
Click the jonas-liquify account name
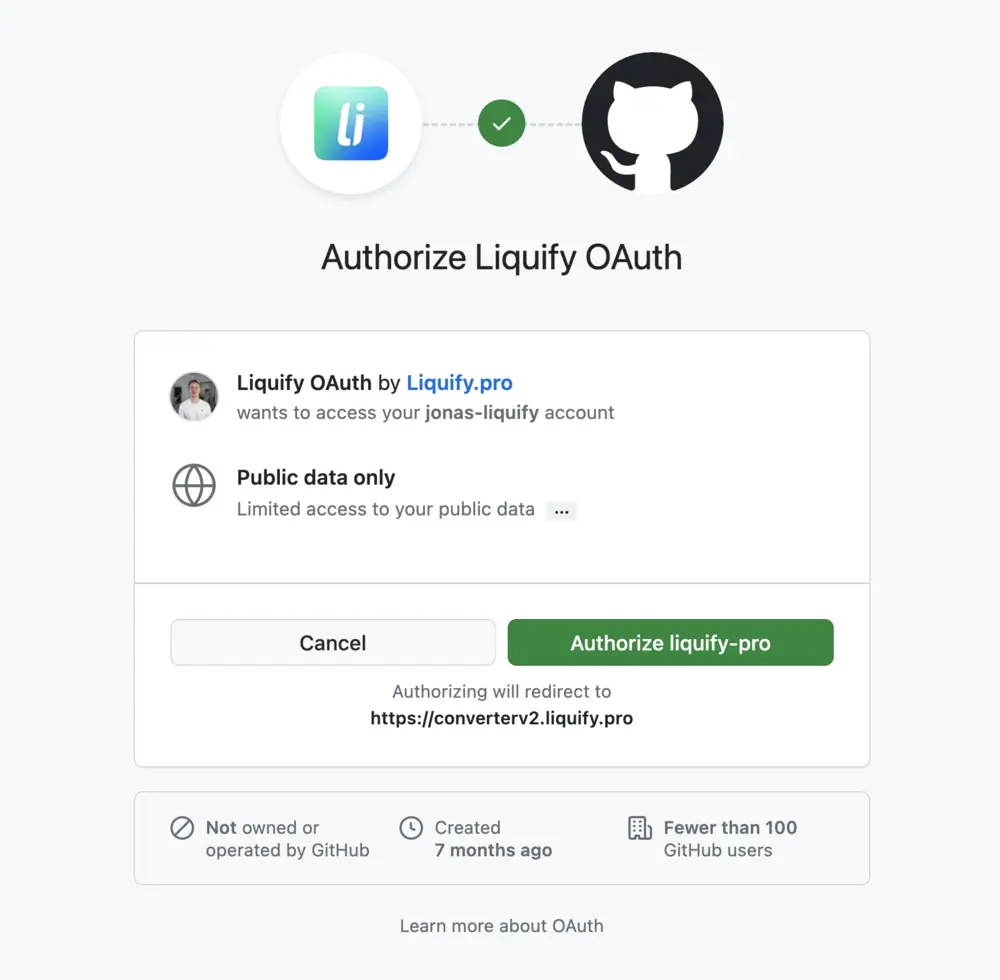482,413
